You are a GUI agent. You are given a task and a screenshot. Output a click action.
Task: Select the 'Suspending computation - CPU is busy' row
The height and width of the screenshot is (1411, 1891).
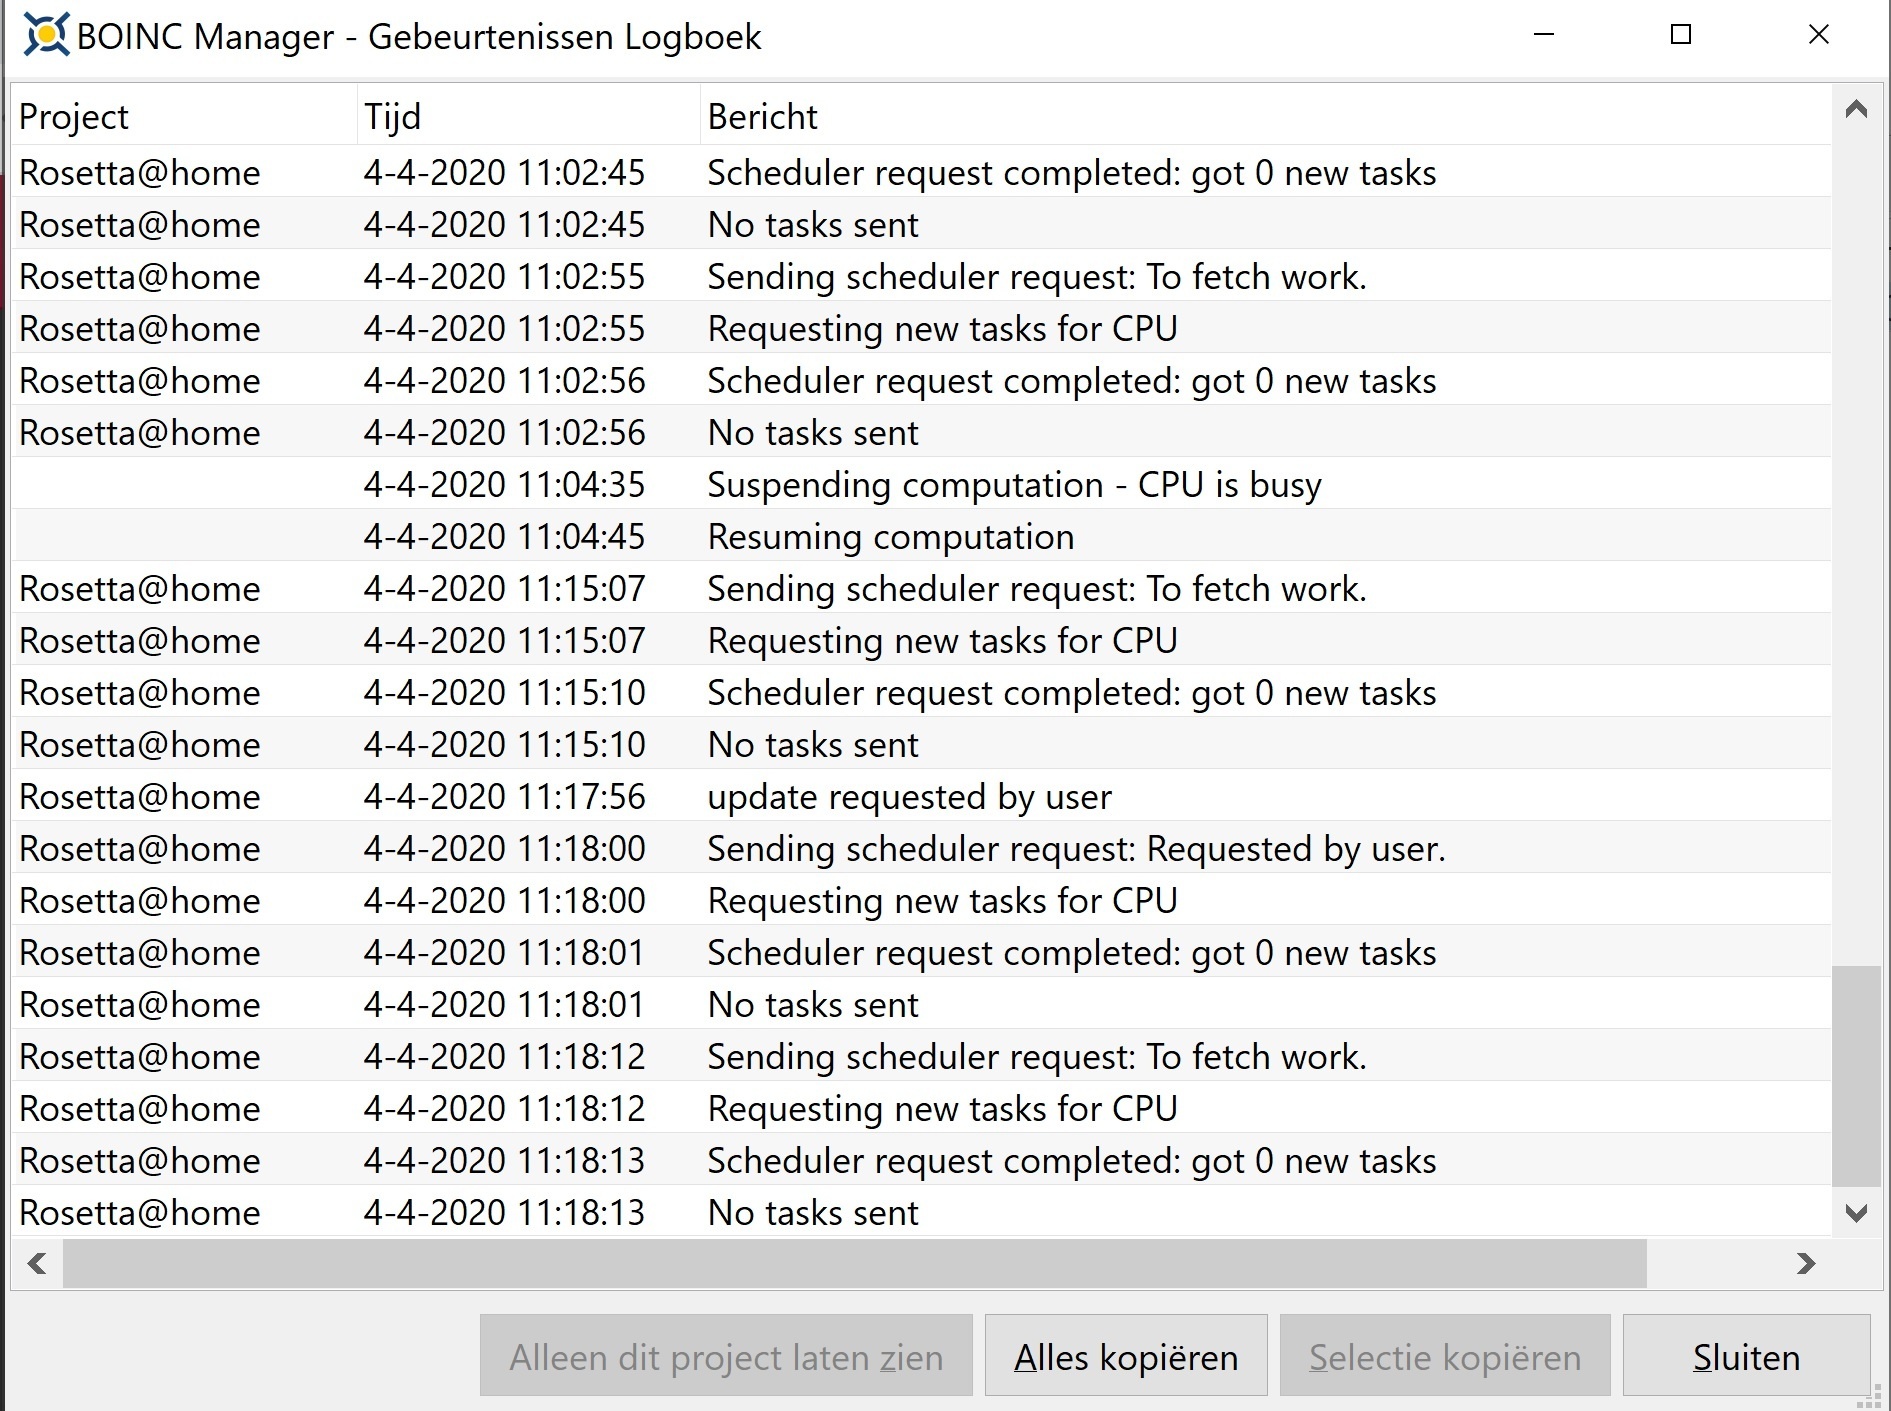point(1014,485)
